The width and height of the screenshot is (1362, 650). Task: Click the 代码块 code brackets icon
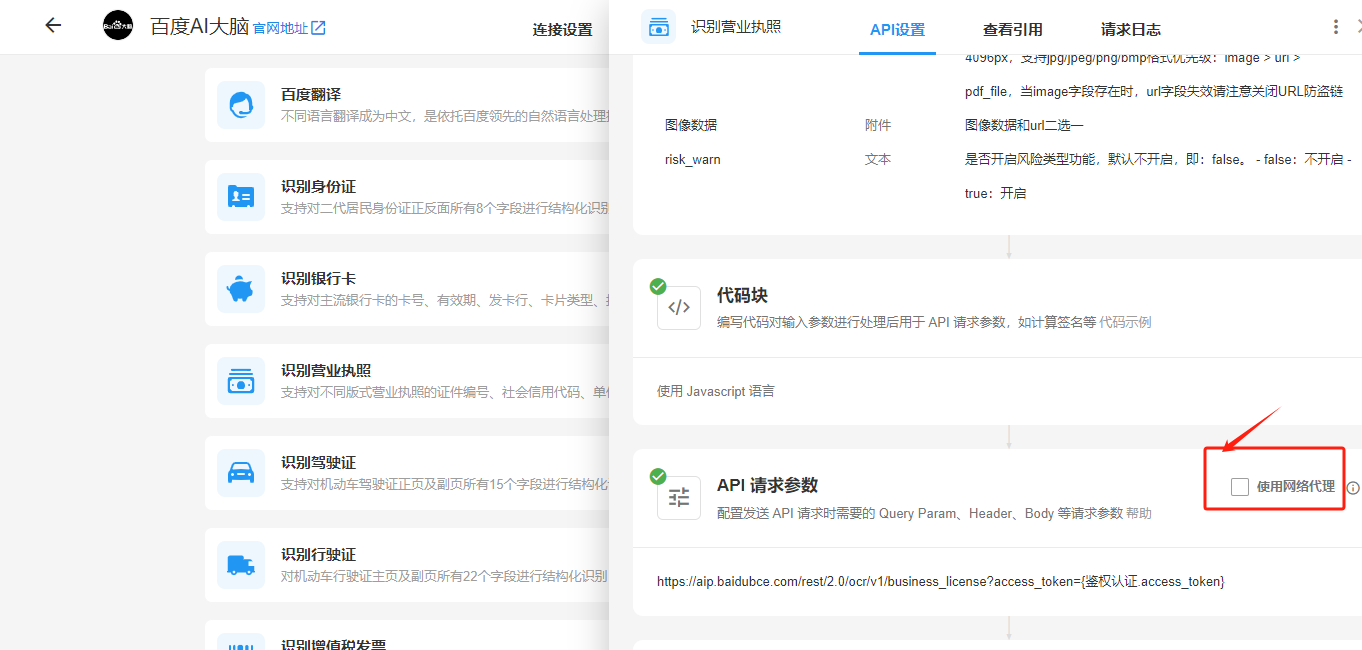[x=678, y=308]
